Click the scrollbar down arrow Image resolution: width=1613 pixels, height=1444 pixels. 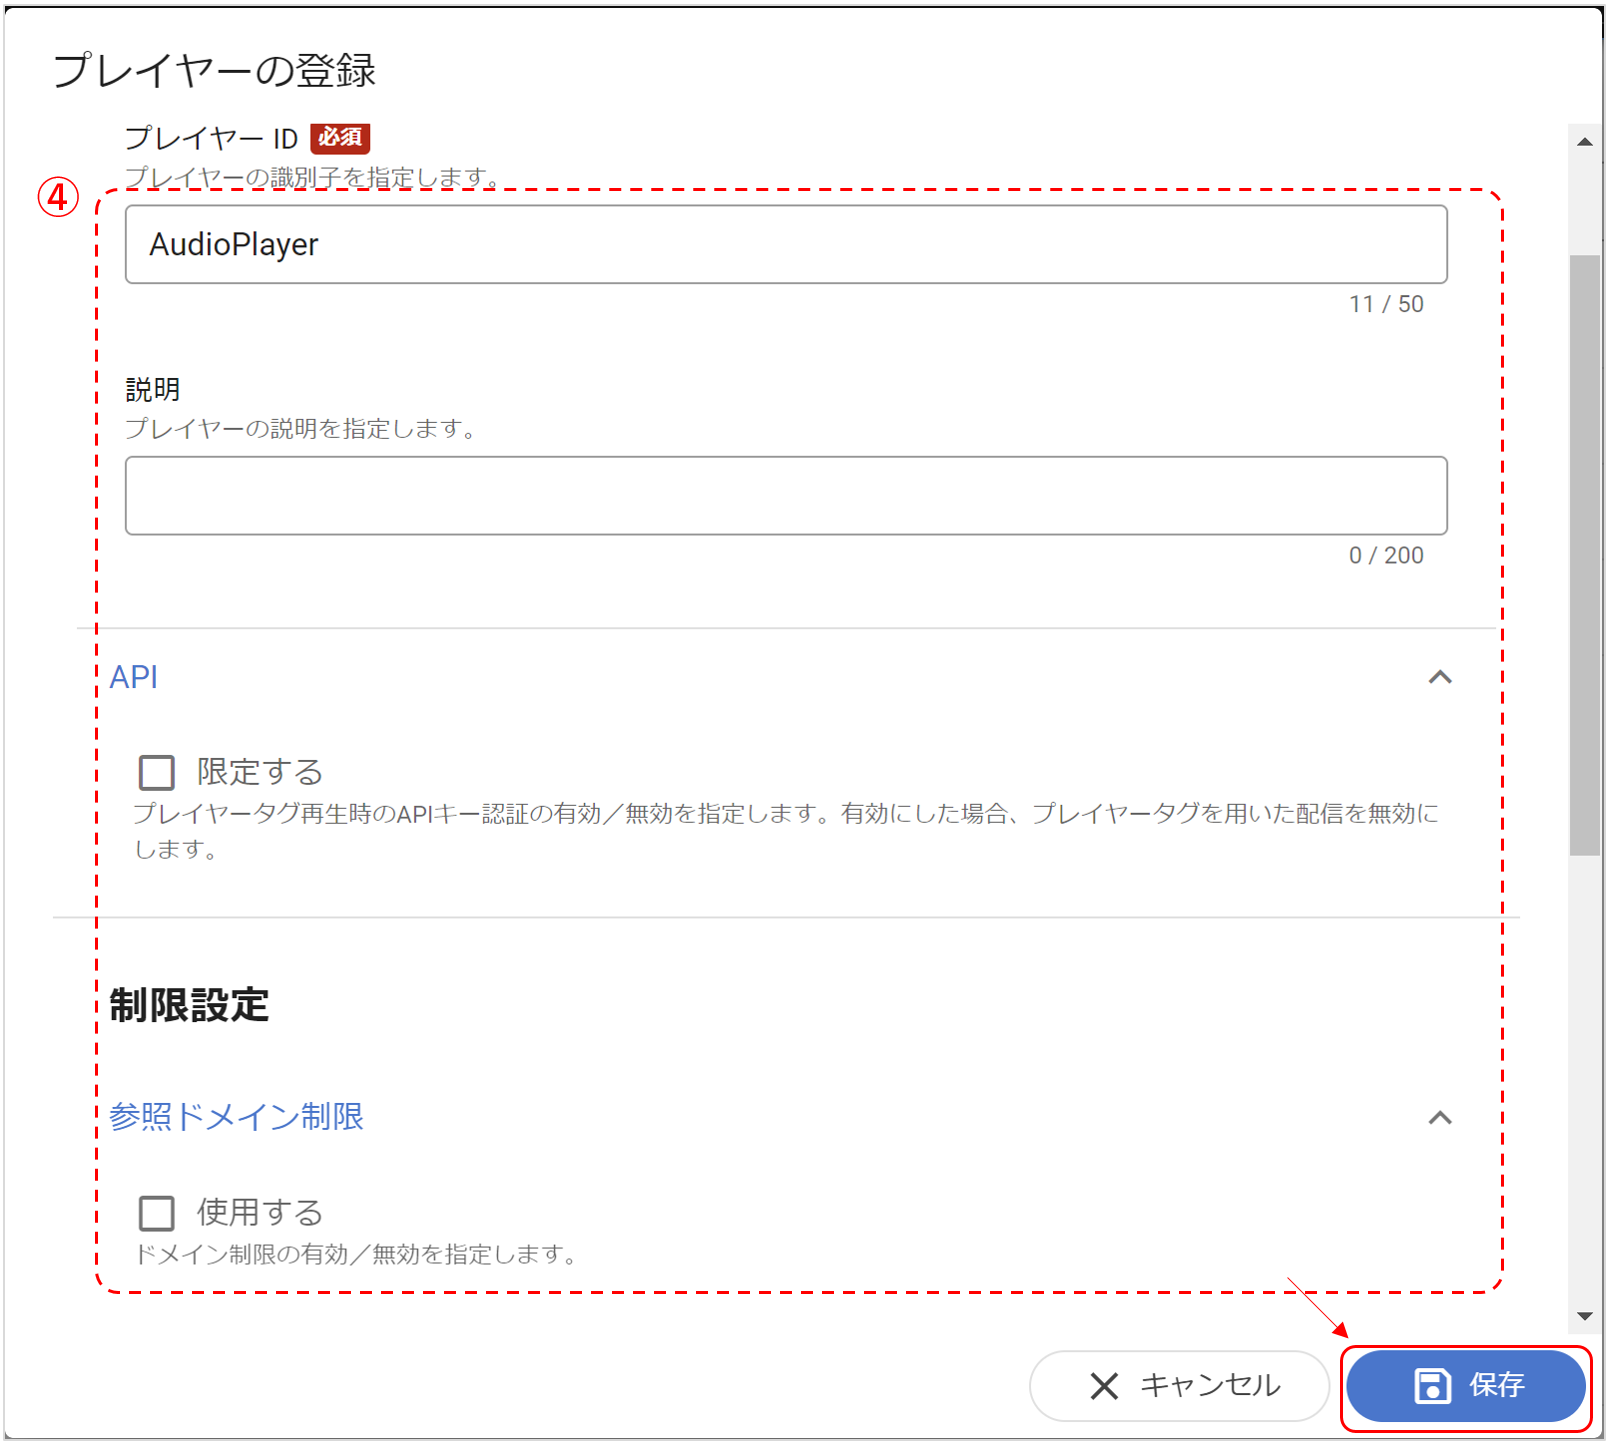(x=1585, y=1316)
